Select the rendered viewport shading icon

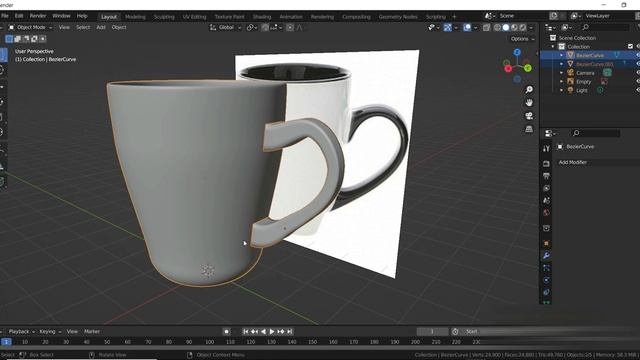point(523,27)
